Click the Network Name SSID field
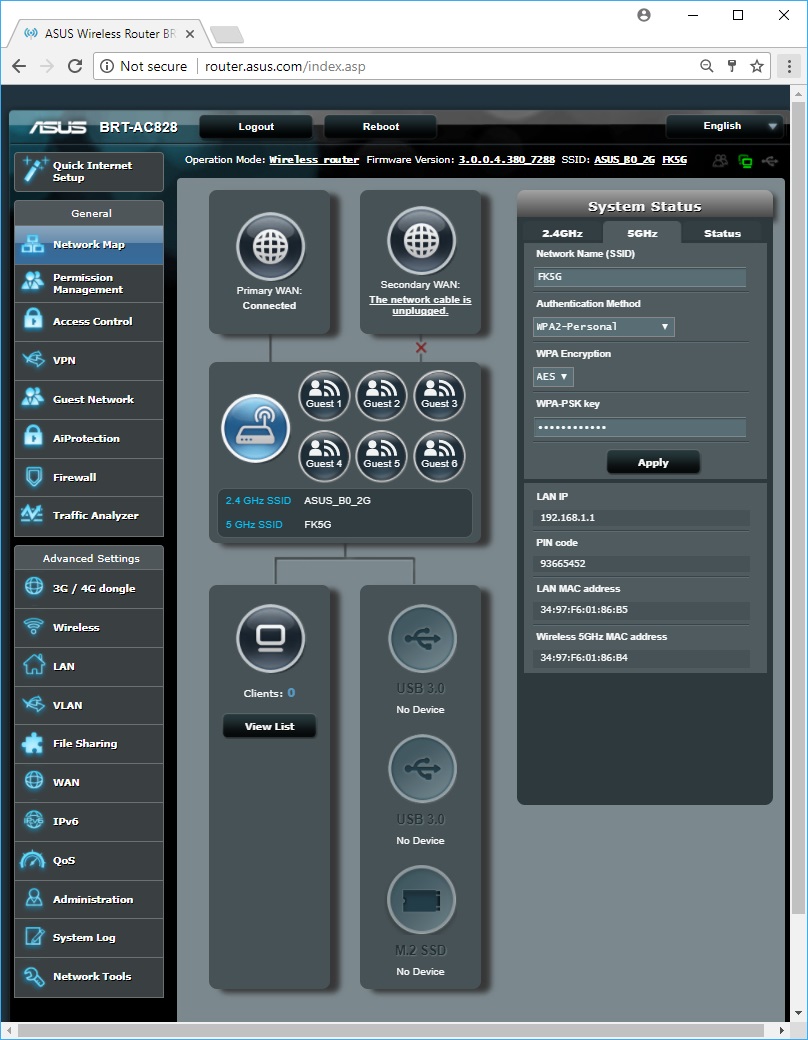The height and width of the screenshot is (1040, 808). tap(640, 278)
